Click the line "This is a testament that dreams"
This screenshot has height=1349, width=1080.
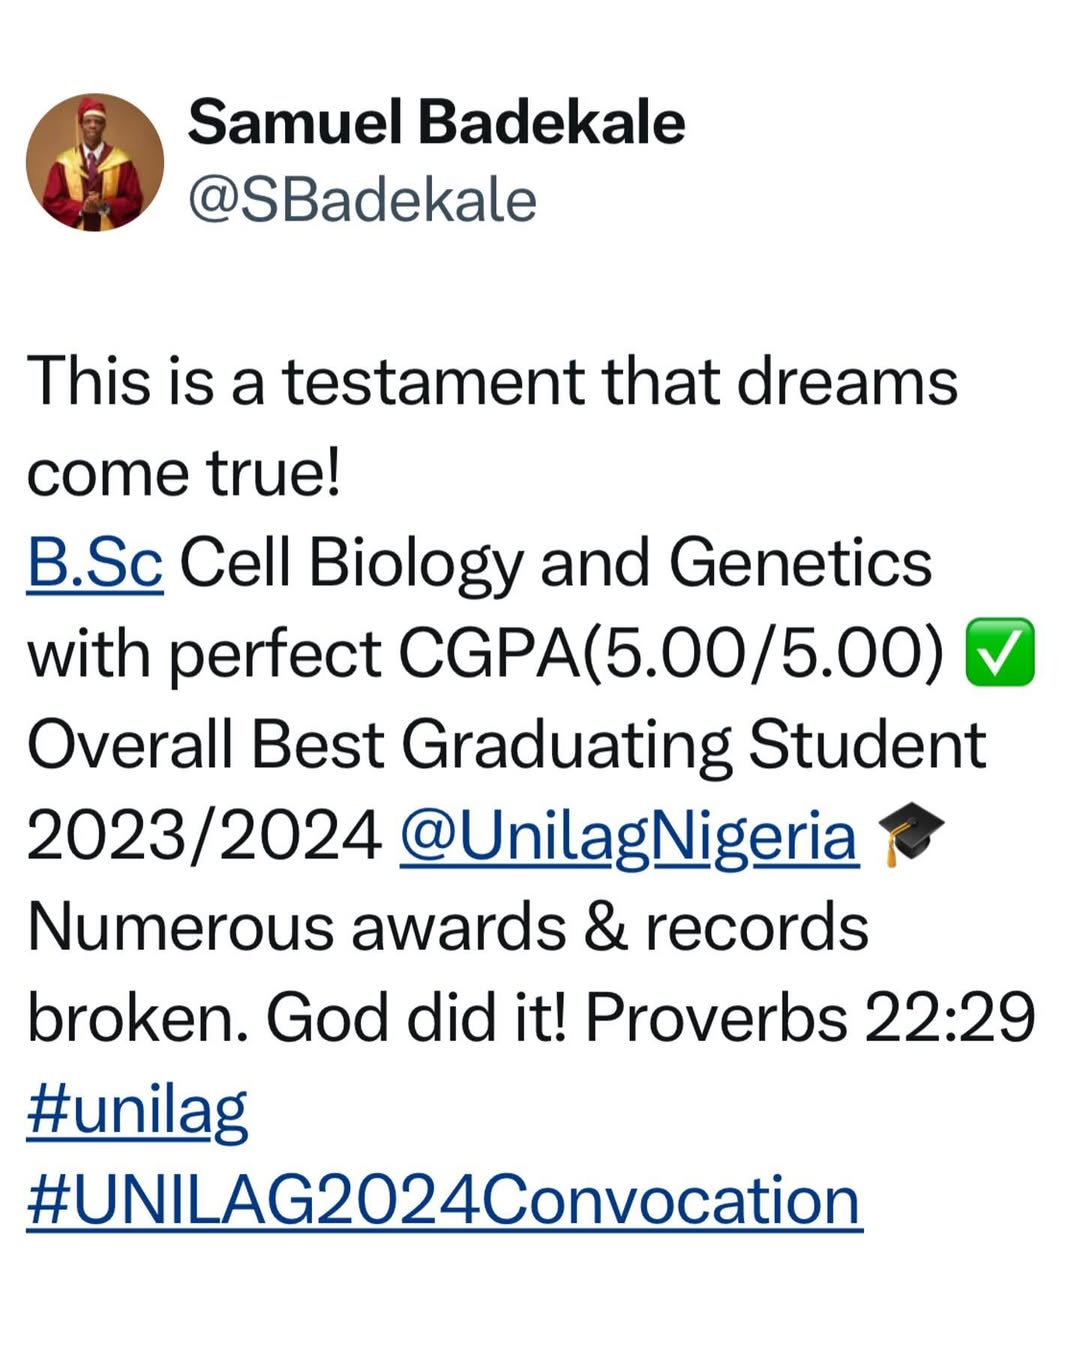coord(492,382)
